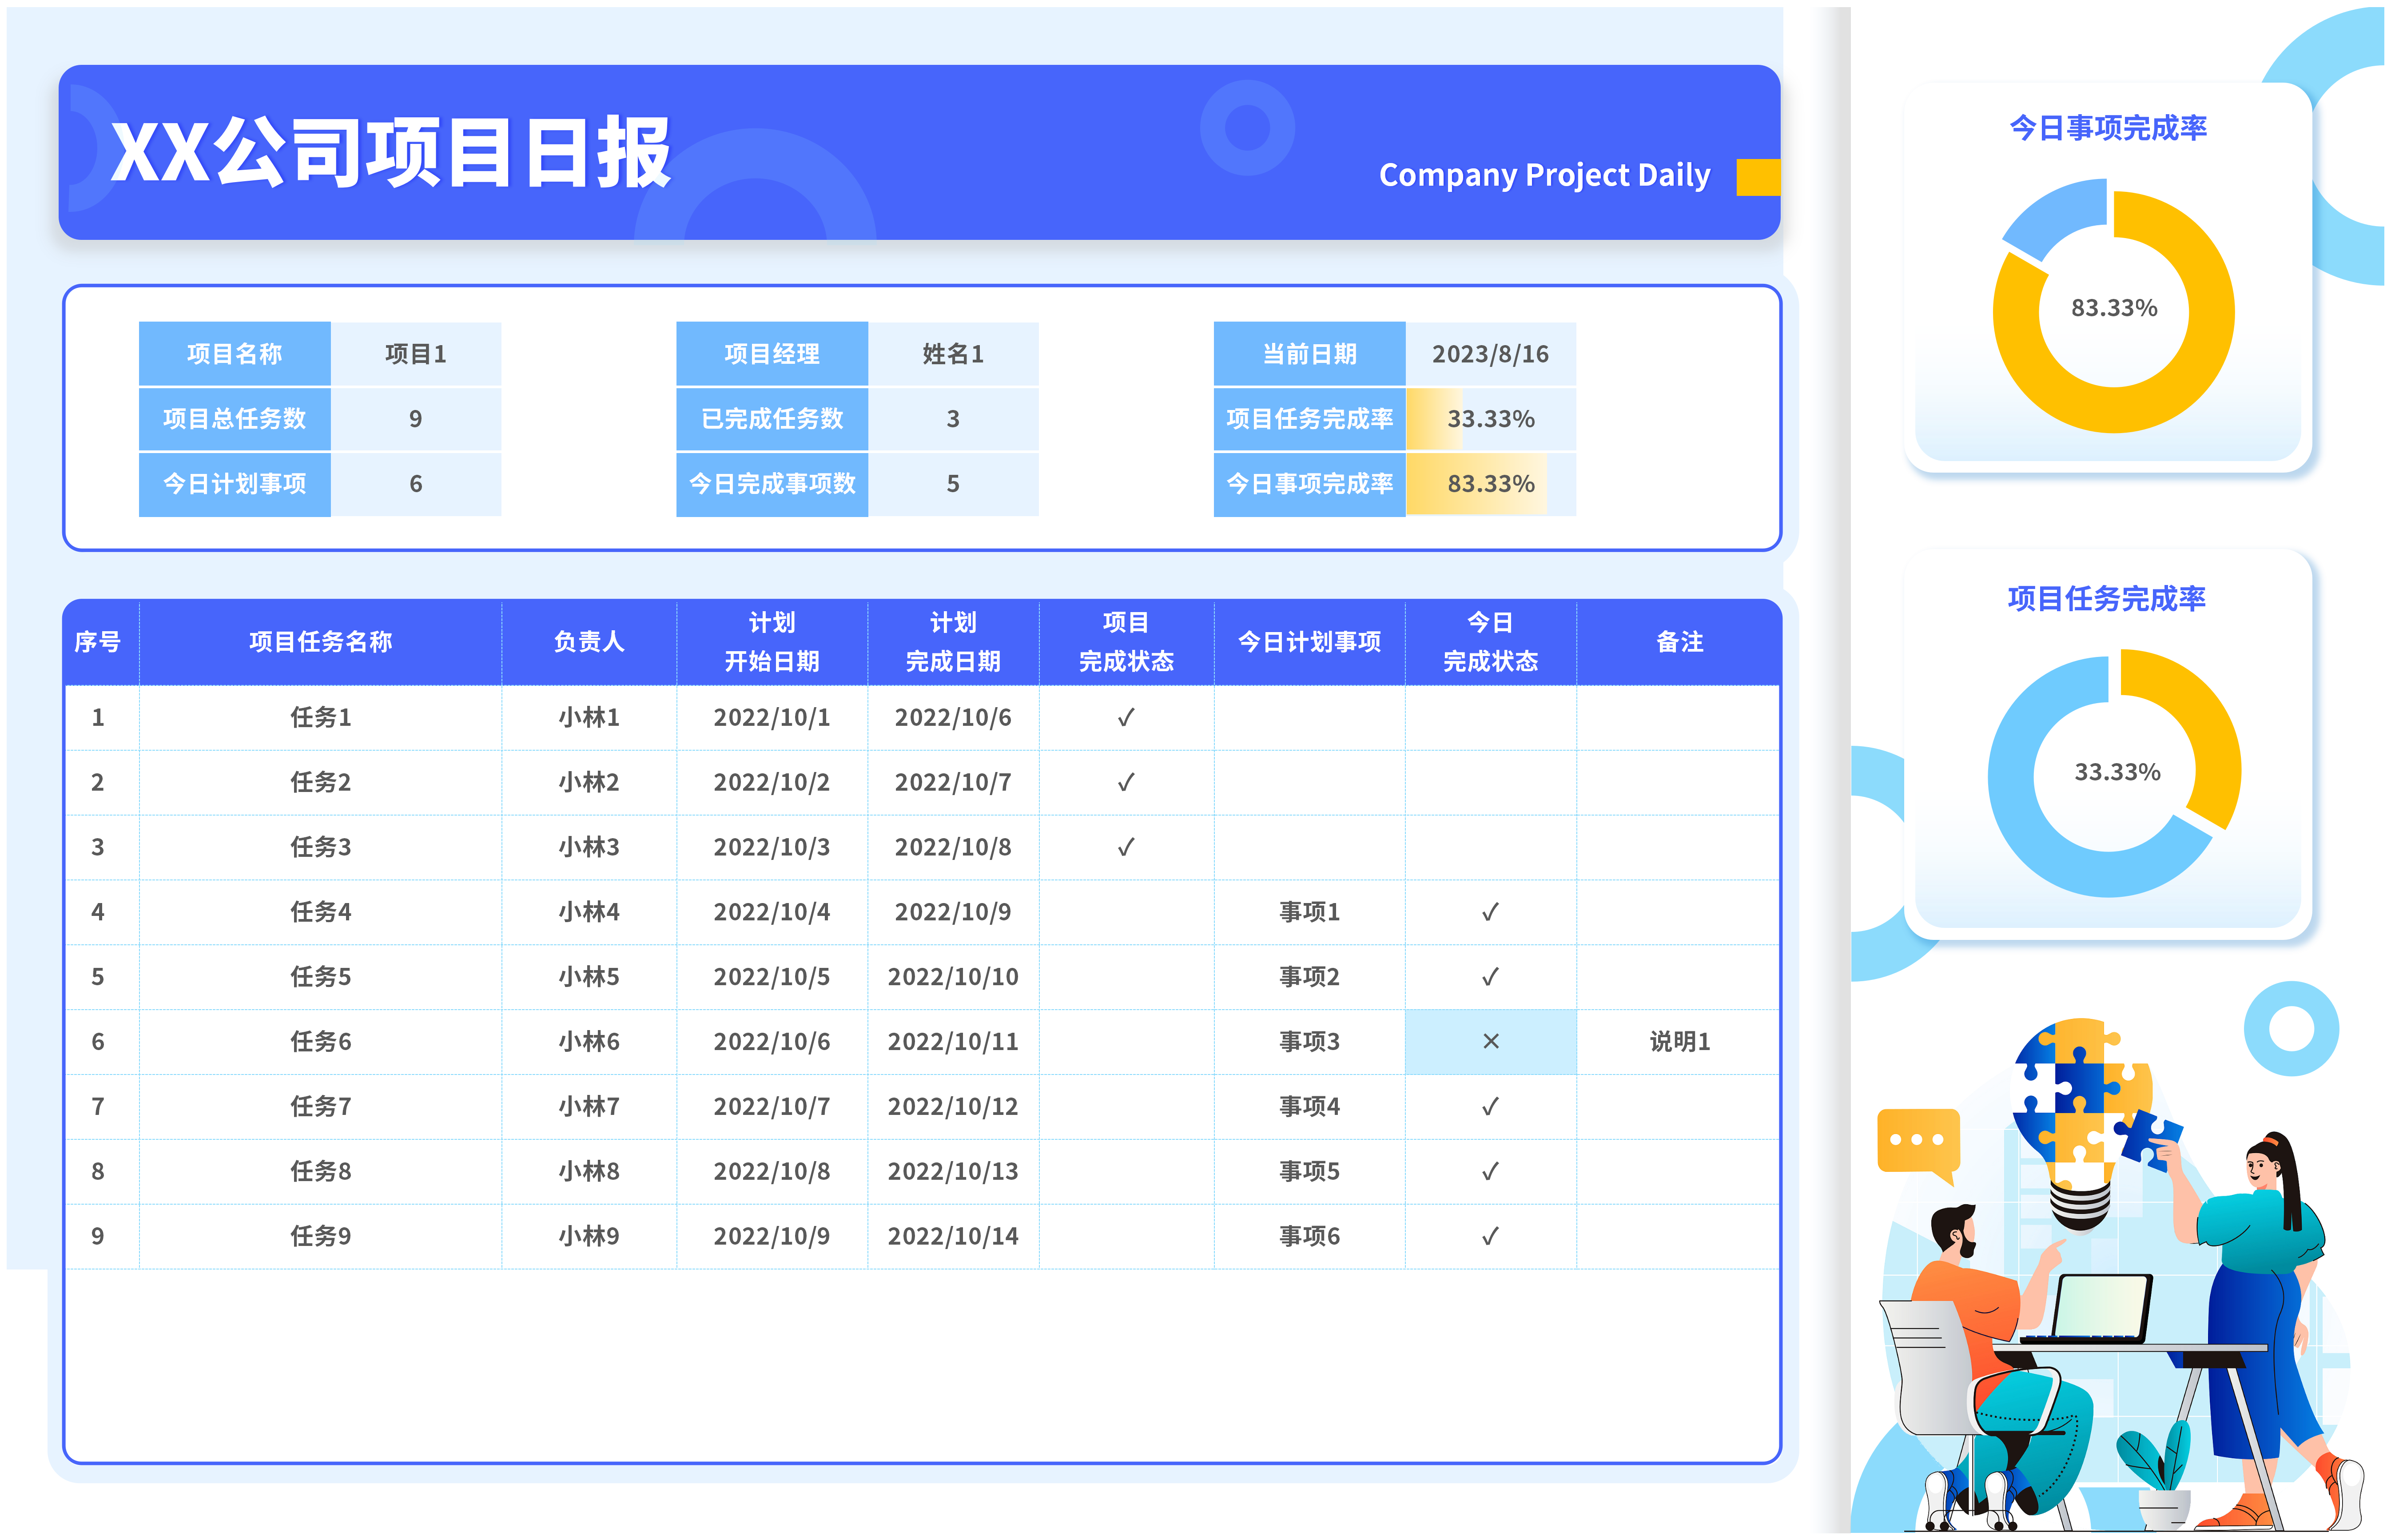The width and height of the screenshot is (2391, 1540).
Task: Click the checkmark for 任务1 project status
Action: pyautogui.click(x=1125, y=718)
